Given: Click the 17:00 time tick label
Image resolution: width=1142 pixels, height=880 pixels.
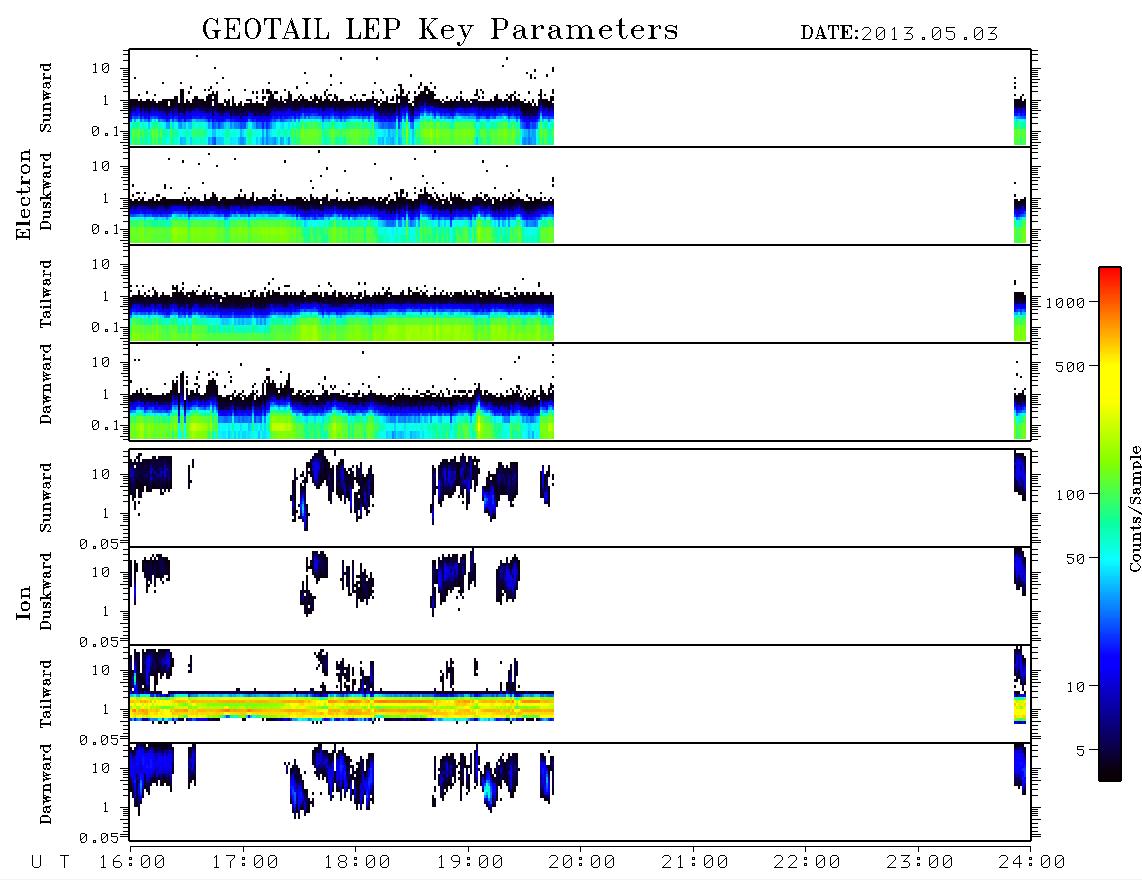Looking at the screenshot, I should click(x=245, y=863).
